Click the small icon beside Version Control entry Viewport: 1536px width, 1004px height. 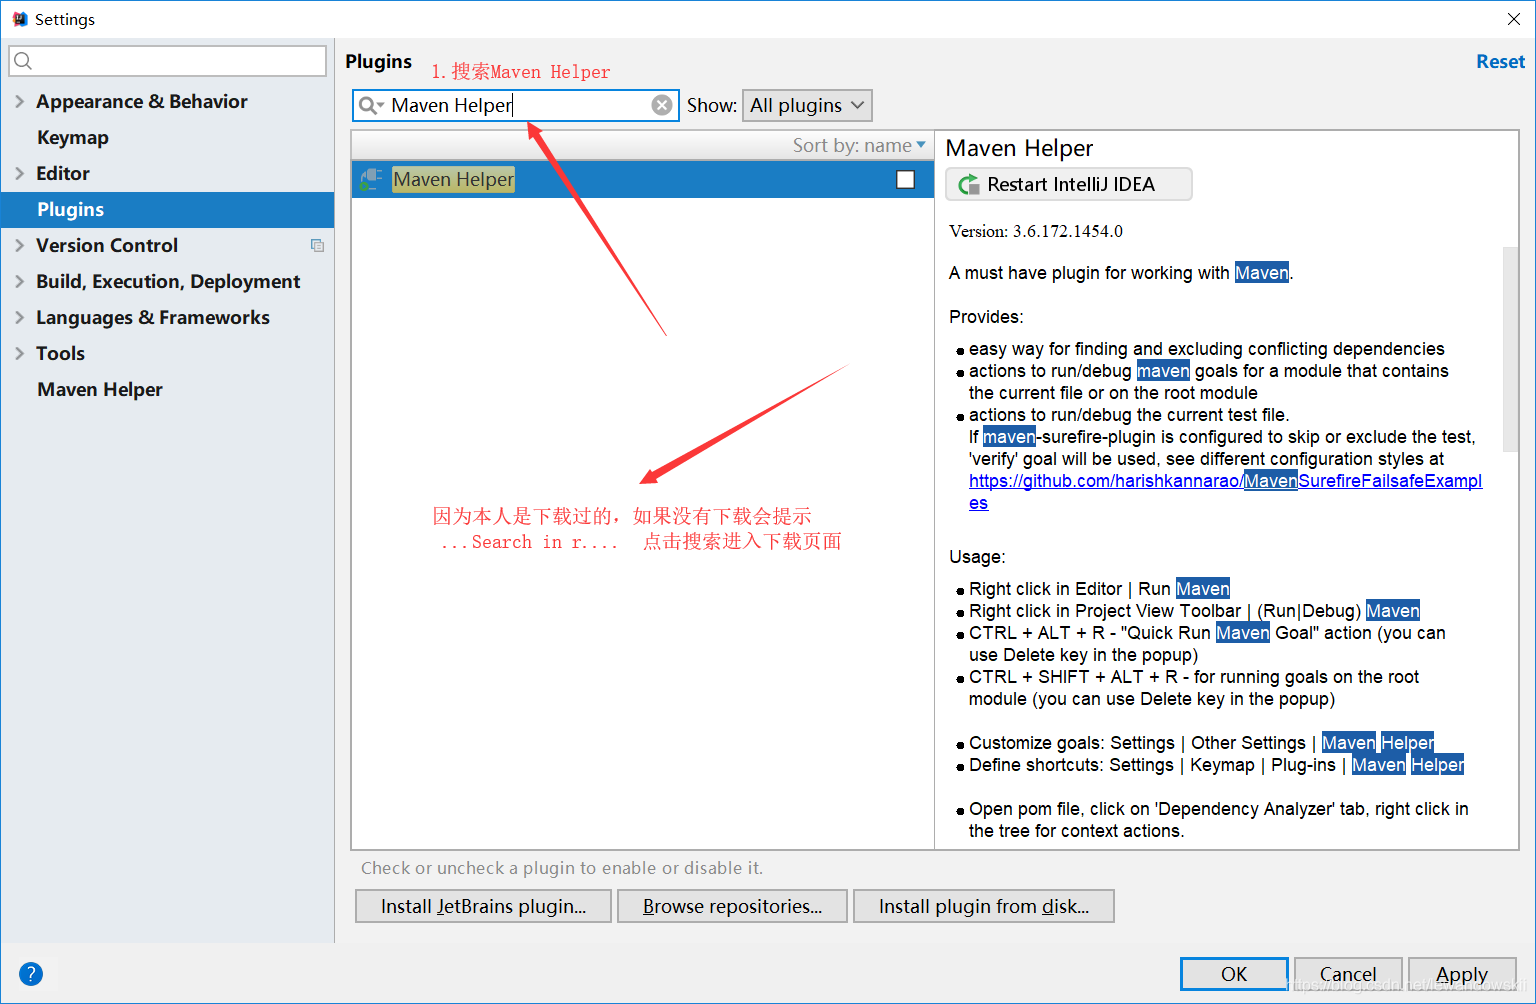pos(317,245)
